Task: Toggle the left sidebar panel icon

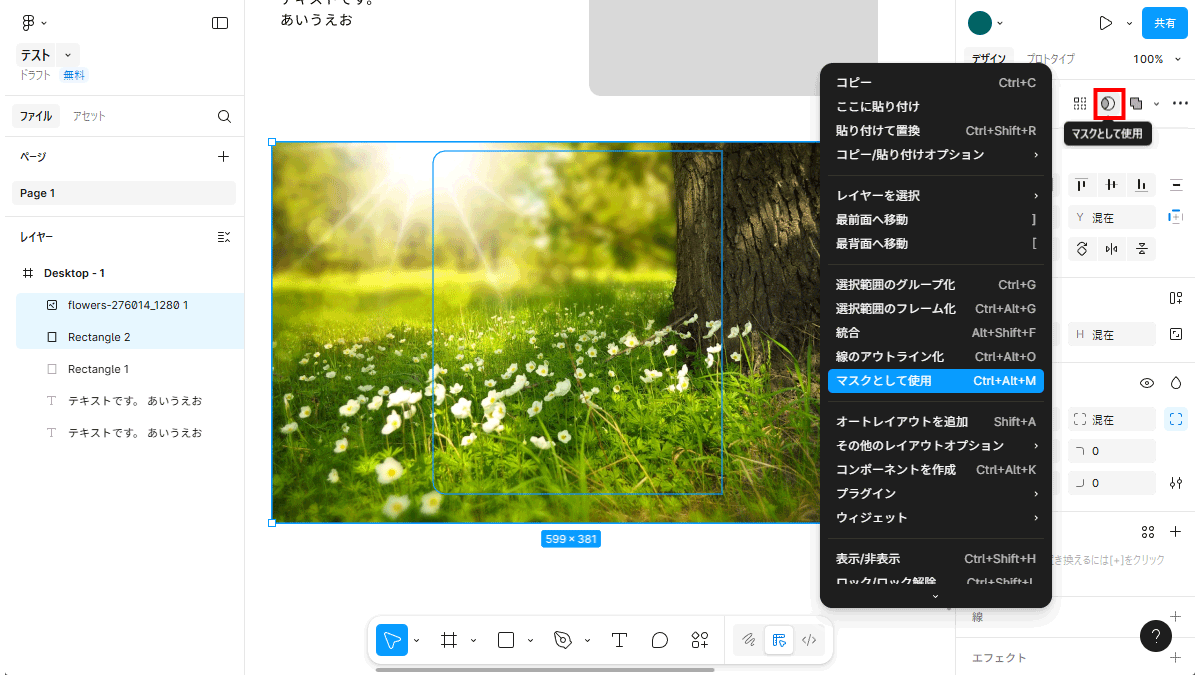Action: coord(220,23)
